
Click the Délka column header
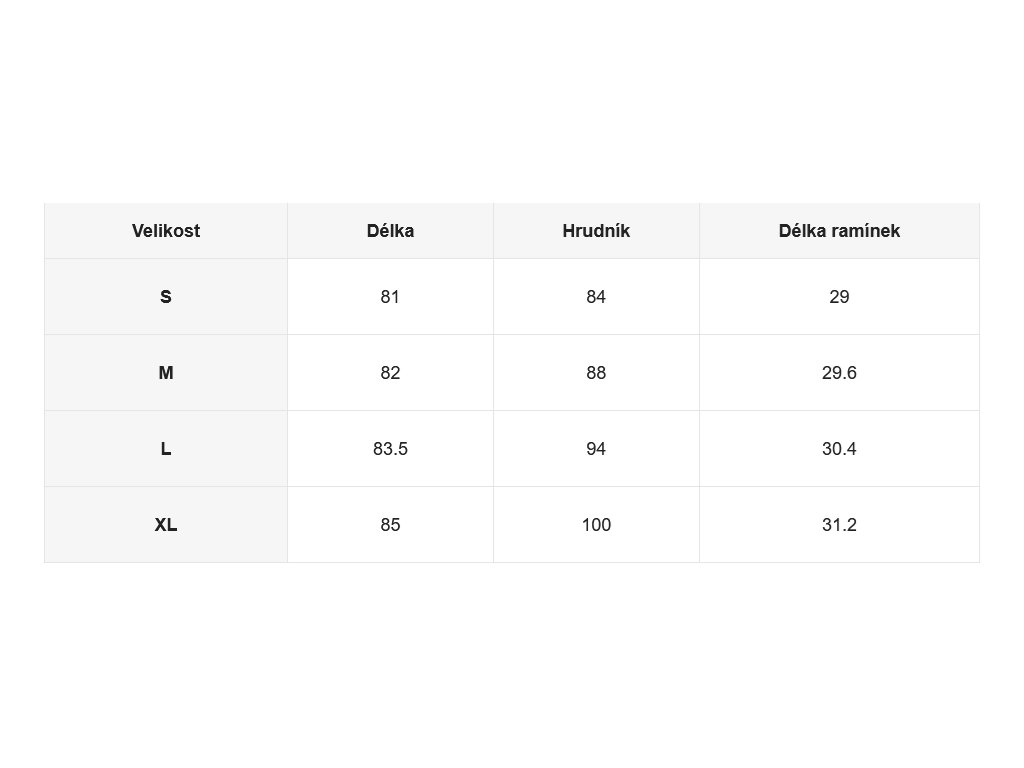tap(391, 231)
